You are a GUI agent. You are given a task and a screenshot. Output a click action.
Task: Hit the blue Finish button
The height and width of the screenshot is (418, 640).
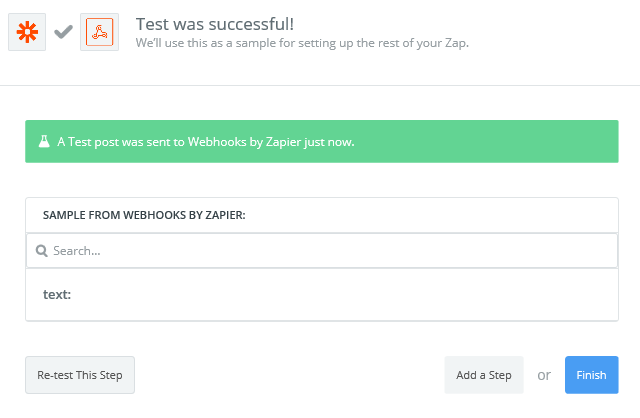point(591,375)
